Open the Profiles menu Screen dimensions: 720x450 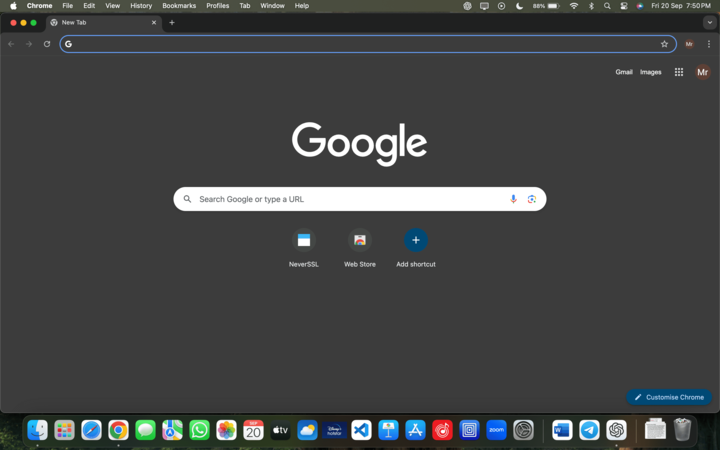pyautogui.click(x=218, y=6)
